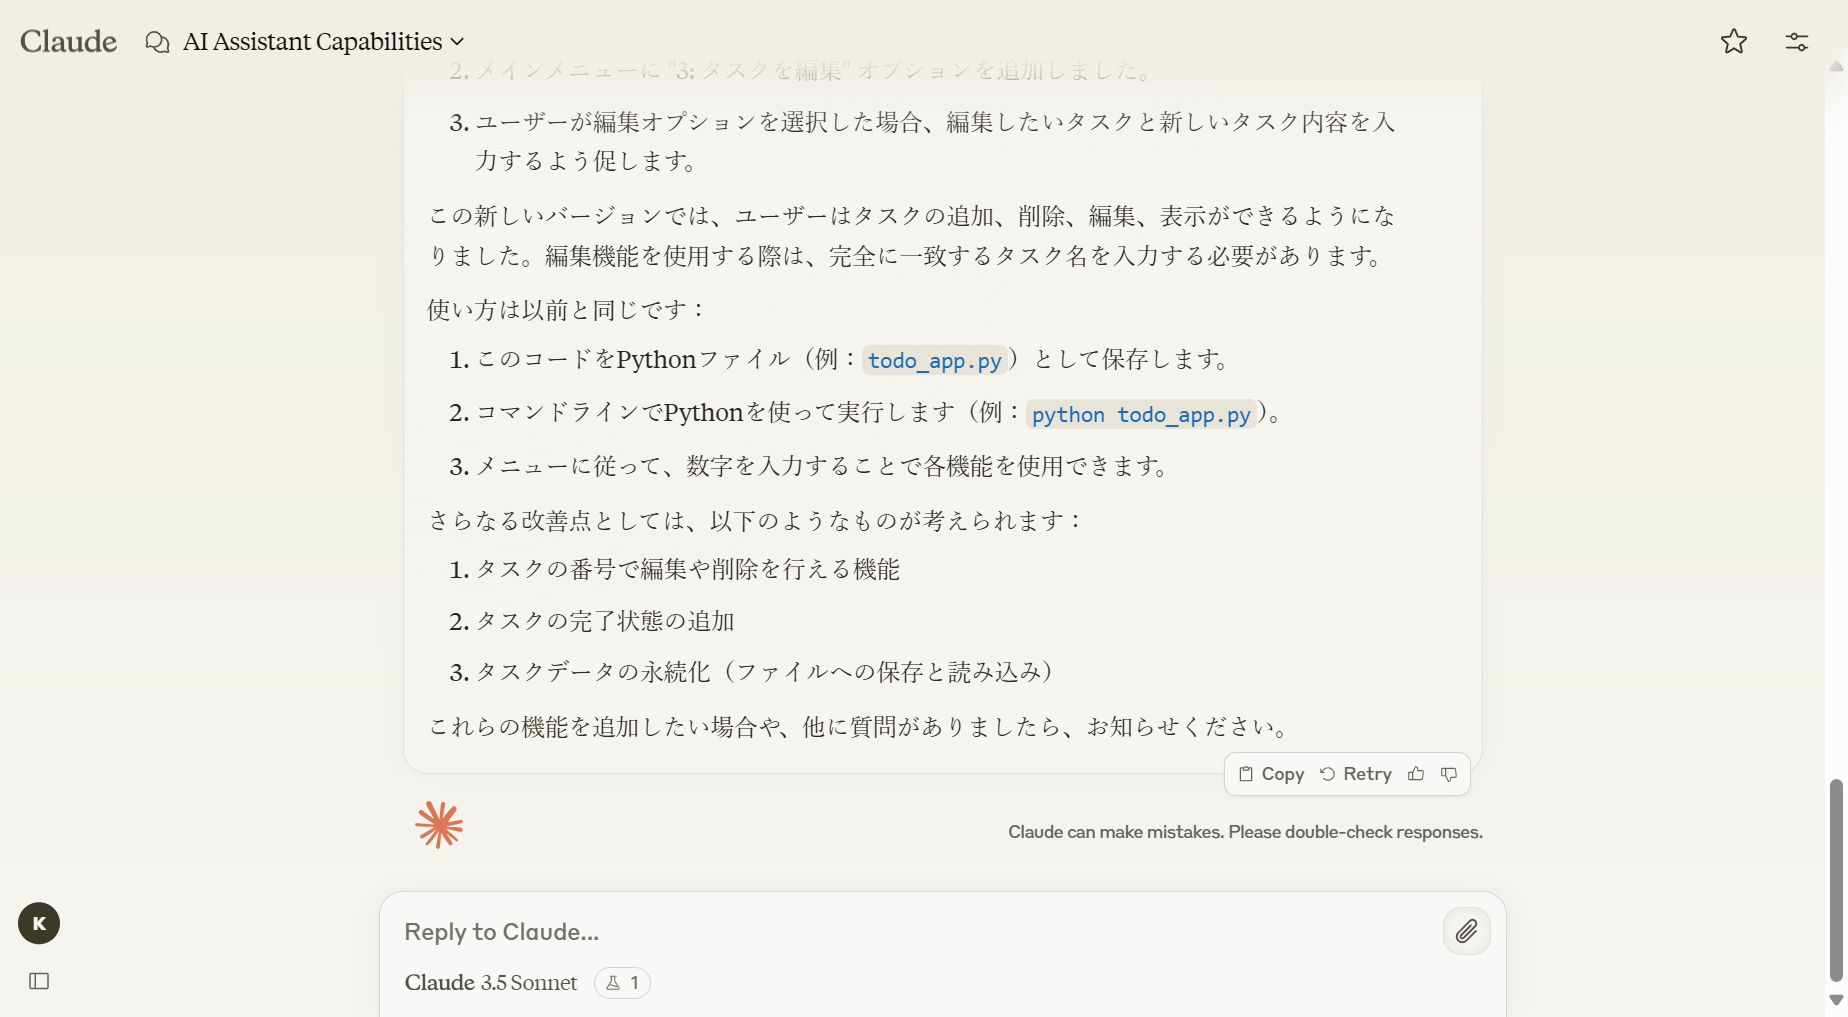Open user avatar K menu
The width and height of the screenshot is (1848, 1017).
[x=39, y=923]
